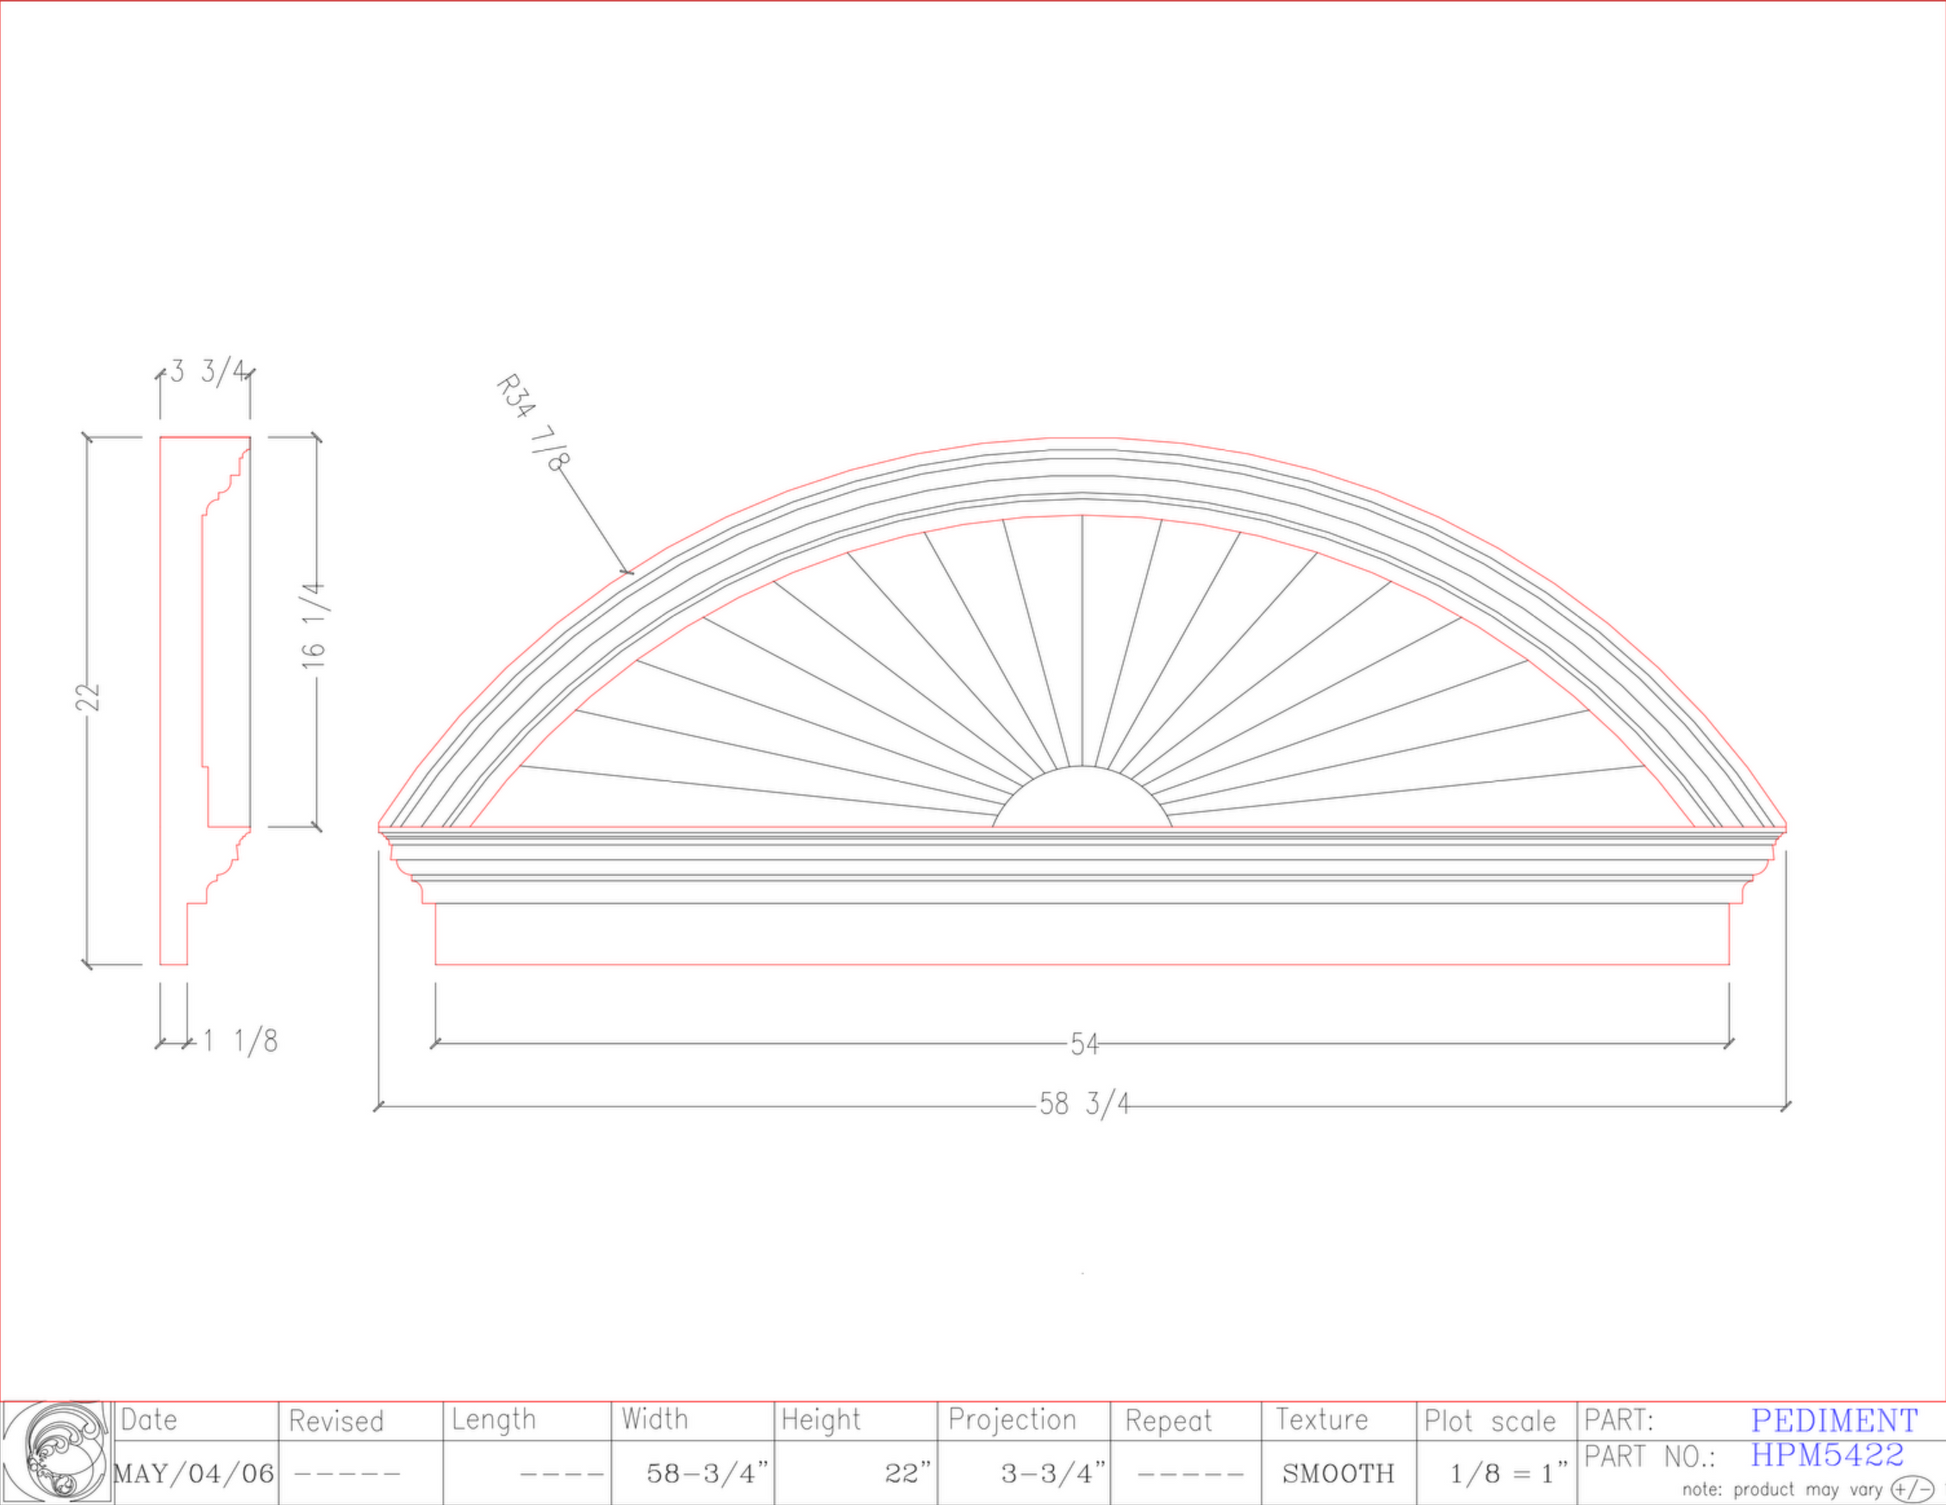The height and width of the screenshot is (1505, 1946).
Task: Click the 3 3/4 projection dimension at top
Action: pos(208,372)
